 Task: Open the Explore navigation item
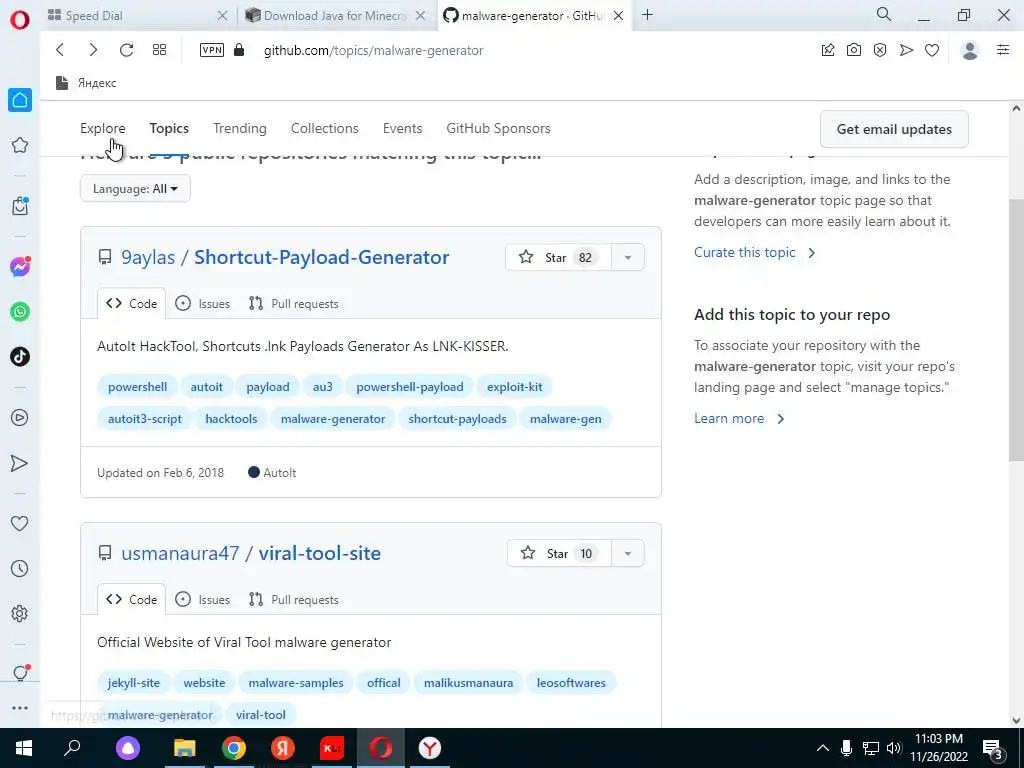click(103, 129)
